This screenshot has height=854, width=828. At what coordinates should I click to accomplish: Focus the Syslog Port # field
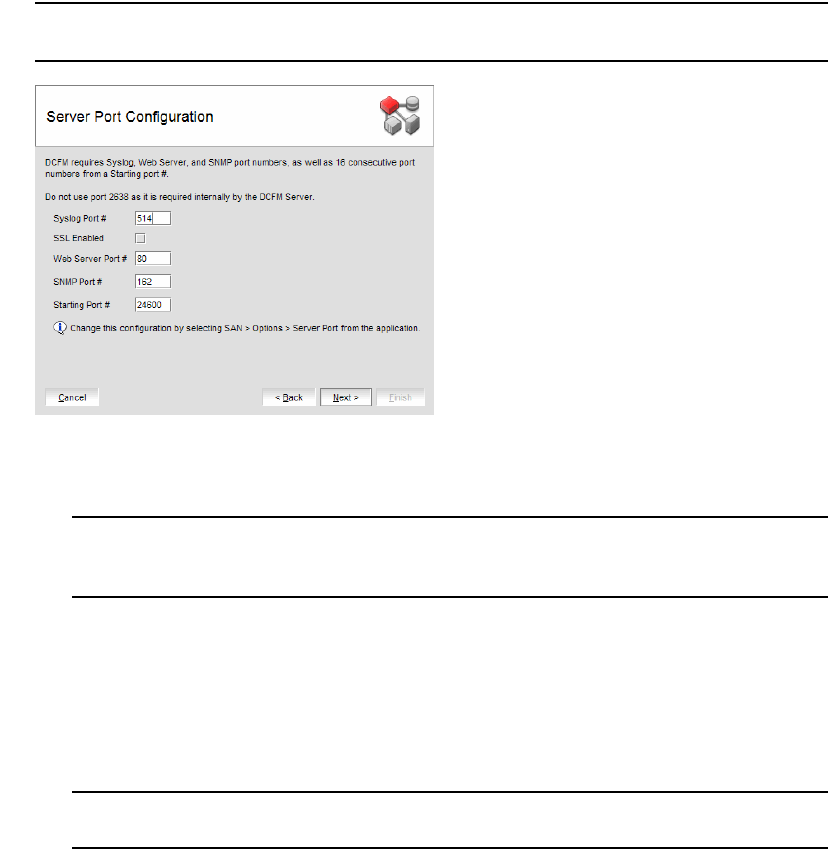[x=153, y=218]
